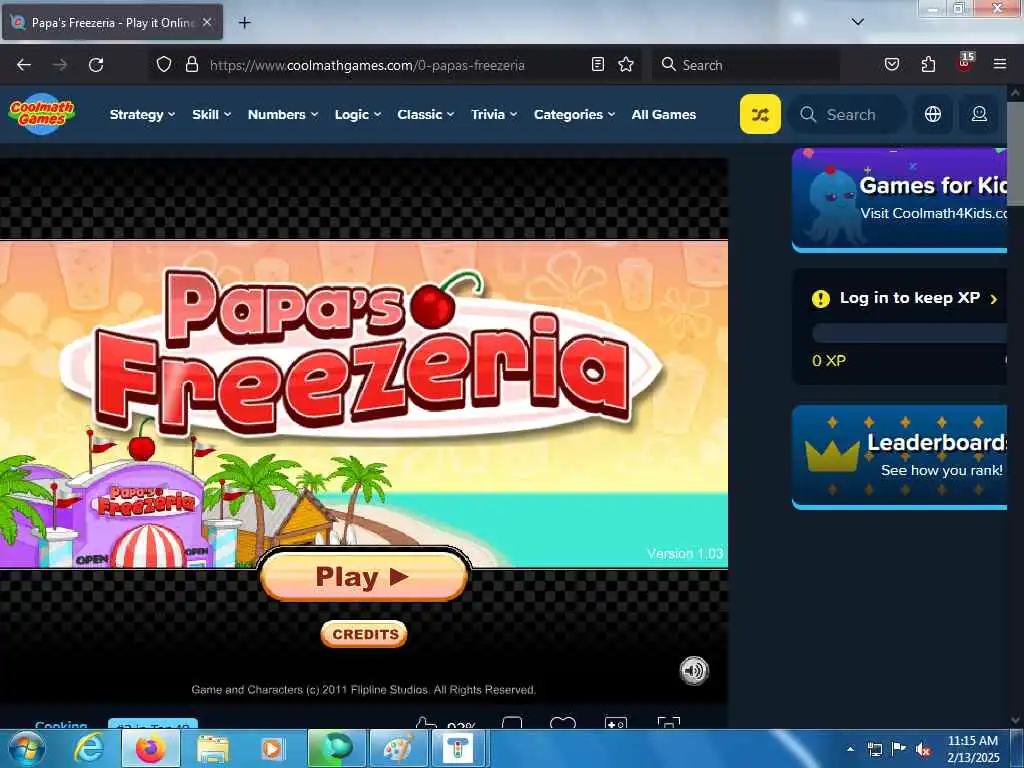
Task: Show hidden system tray icons
Action: pyautogui.click(x=850, y=749)
